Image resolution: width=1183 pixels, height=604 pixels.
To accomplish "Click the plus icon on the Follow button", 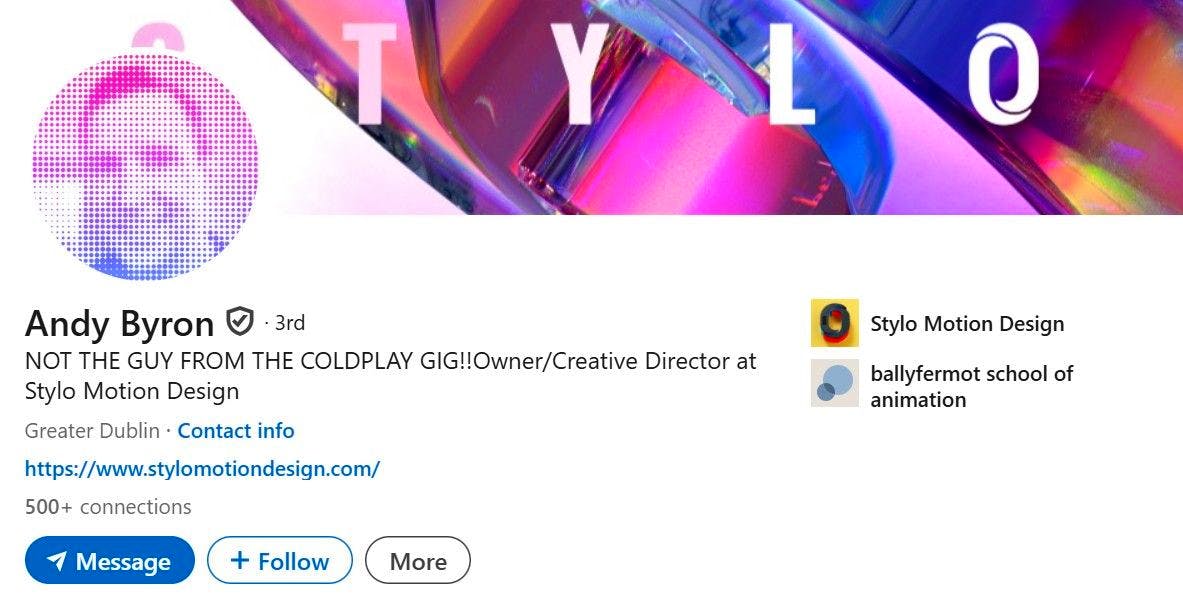I will click(239, 560).
